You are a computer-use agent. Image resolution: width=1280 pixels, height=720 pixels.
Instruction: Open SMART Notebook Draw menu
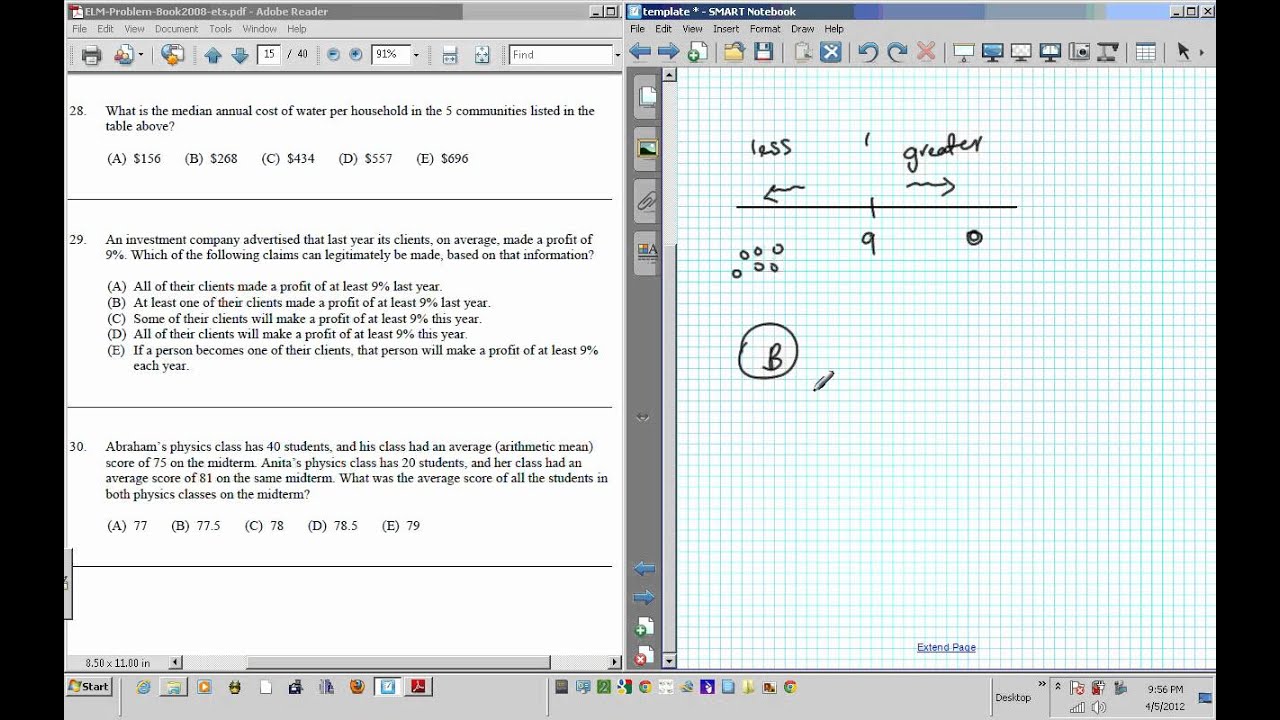pyautogui.click(x=802, y=29)
